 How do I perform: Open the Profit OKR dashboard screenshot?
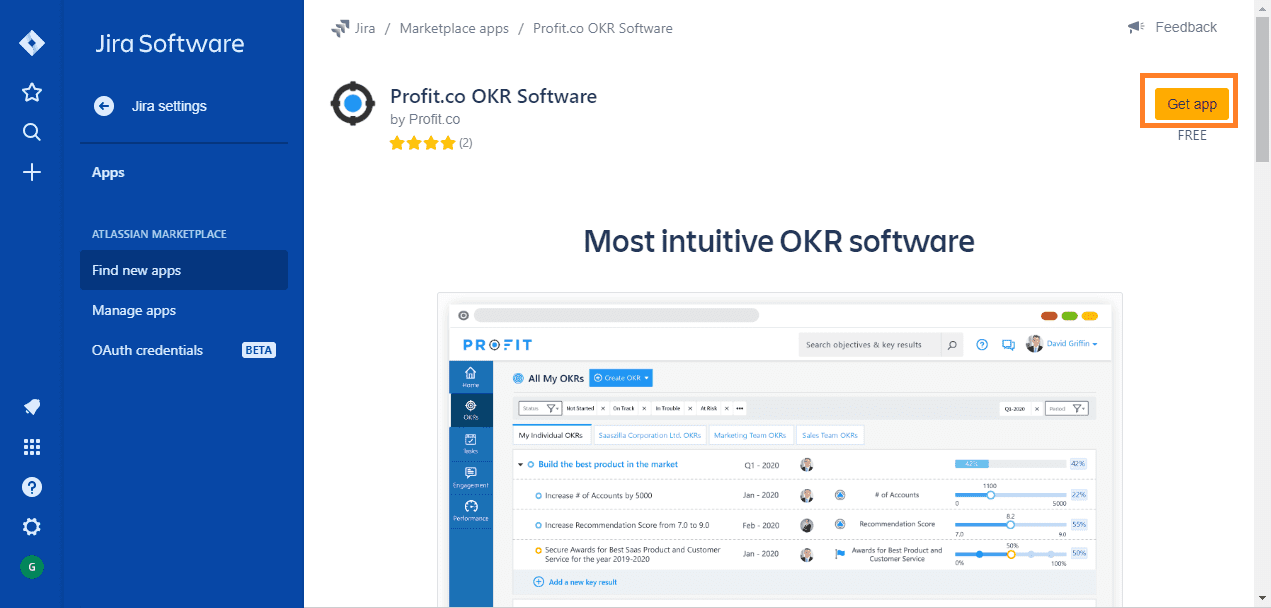780,450
